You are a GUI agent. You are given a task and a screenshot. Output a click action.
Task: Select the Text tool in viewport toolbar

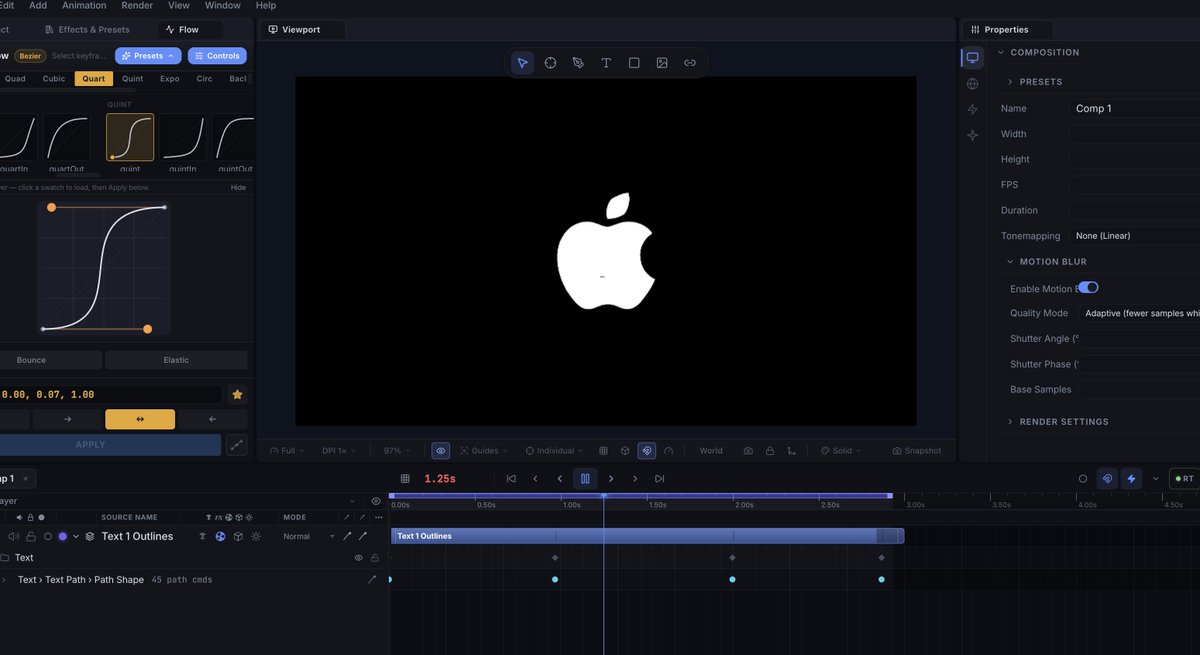pos(606,63)
